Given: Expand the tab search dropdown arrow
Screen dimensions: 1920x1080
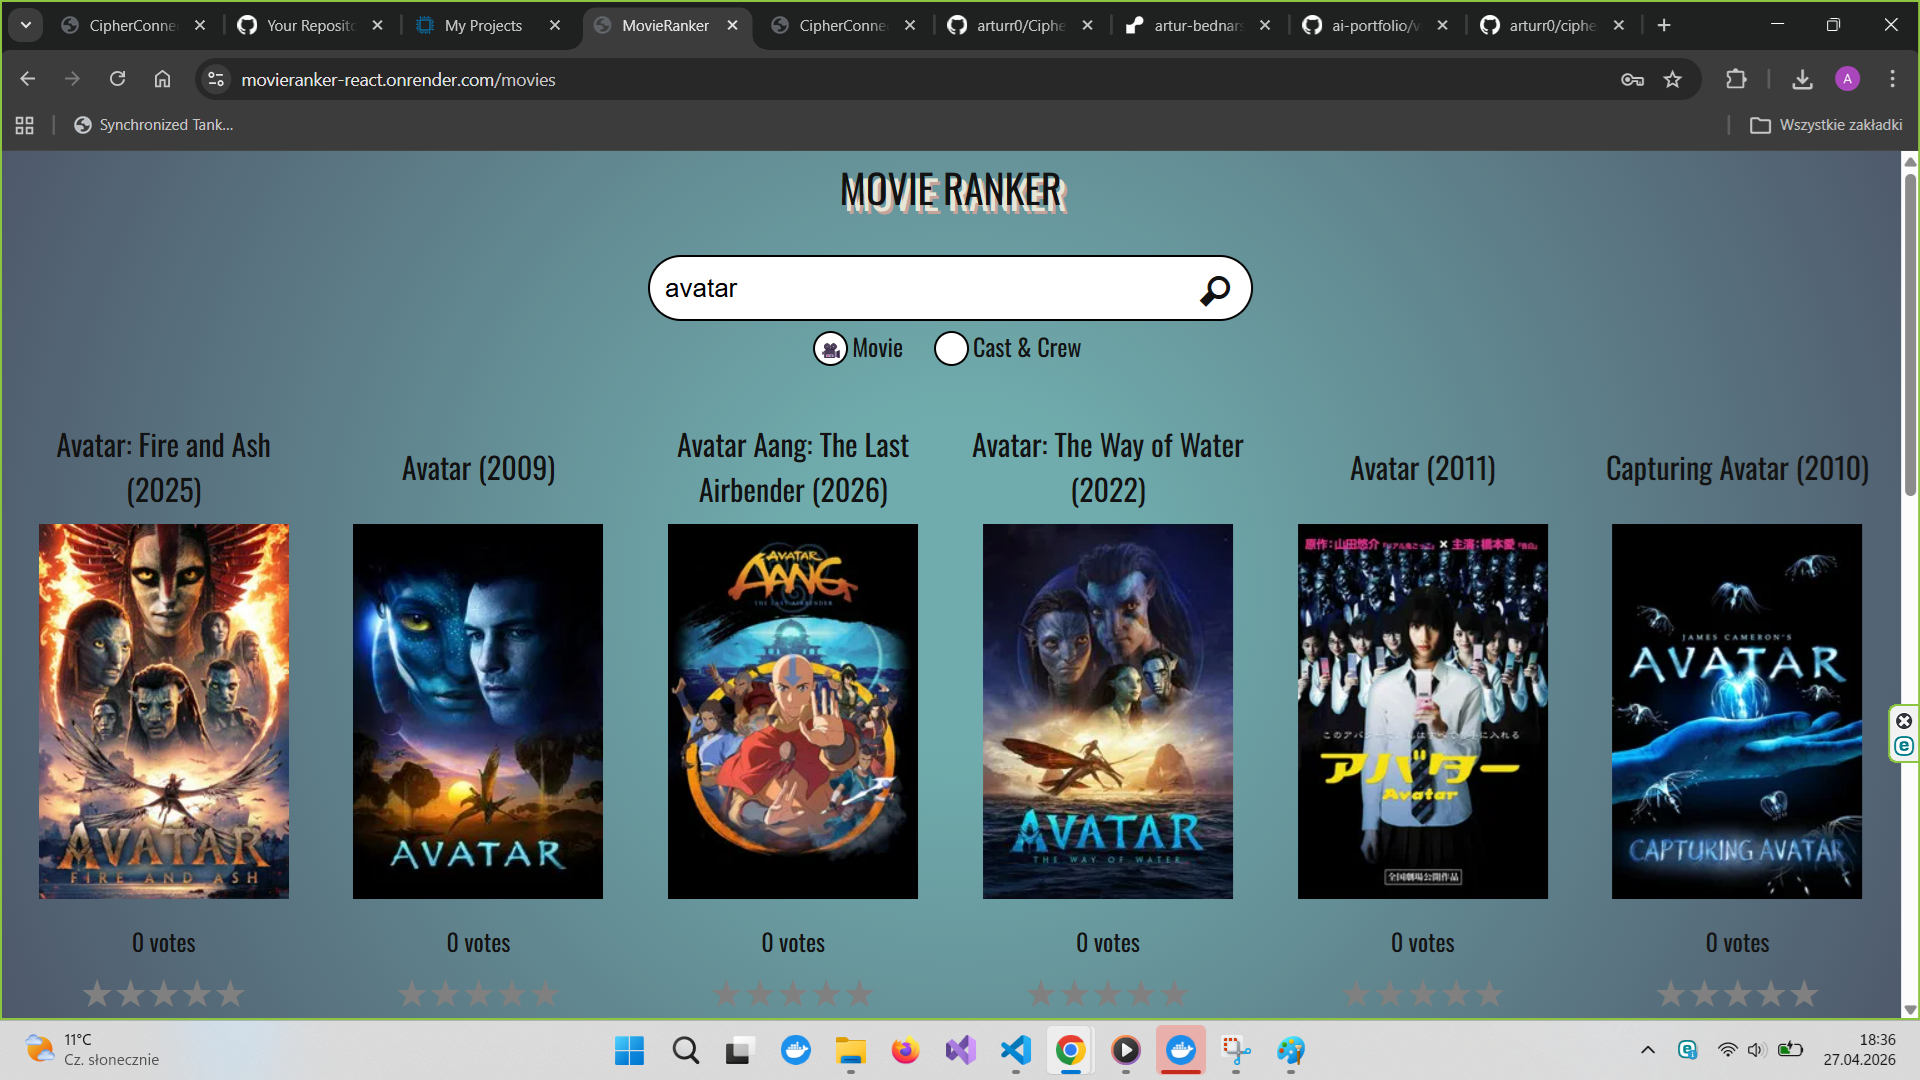Looking at the screenshot, I should 26,25.
